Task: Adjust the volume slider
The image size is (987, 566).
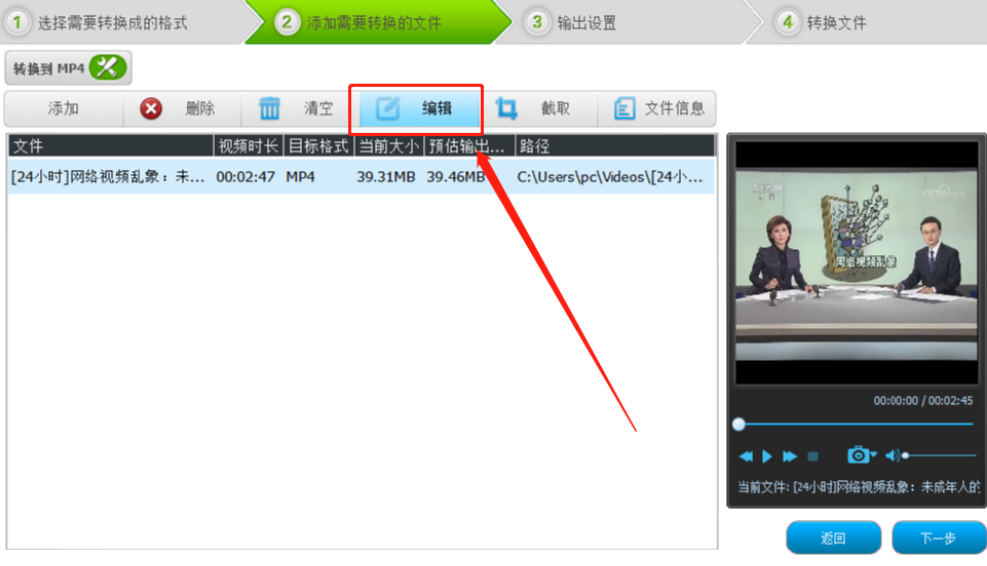Action: (939, 455)
